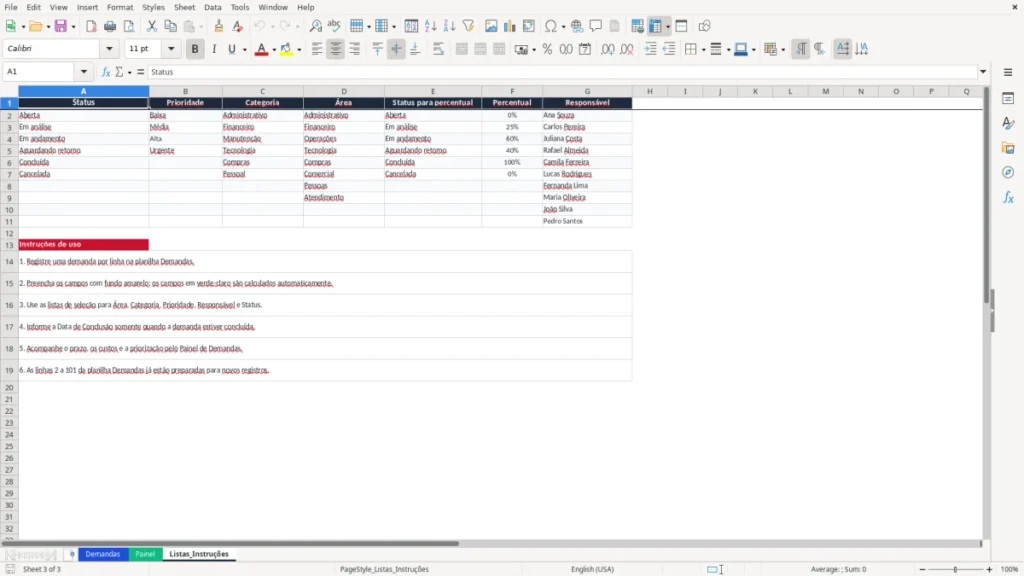The width and height of the screenshot is (1024, 576).
Task: Click the Clone formatting paintbrush icon
Action: click(x=219, y=26)
